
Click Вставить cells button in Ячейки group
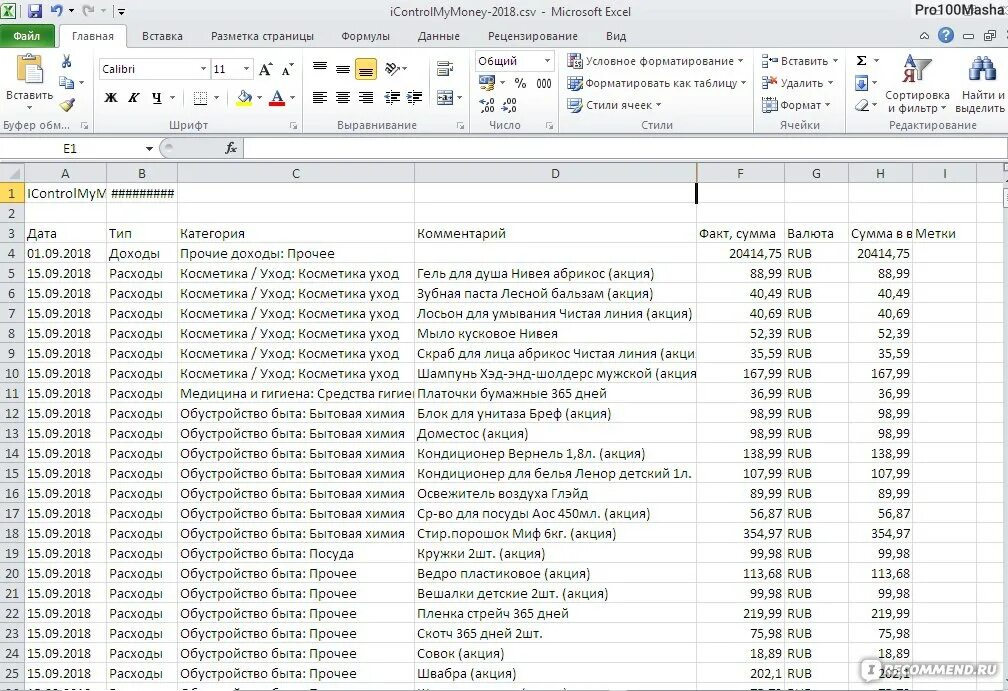point(799,61)
